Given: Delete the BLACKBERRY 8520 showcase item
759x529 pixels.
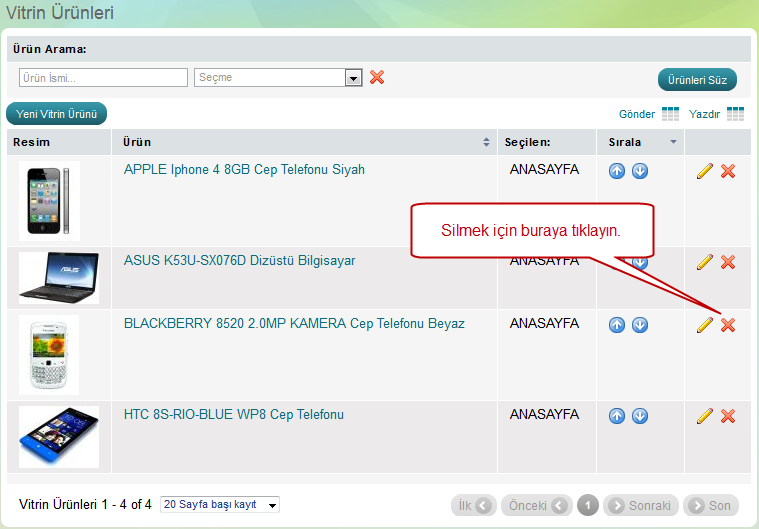Looking at the screenshot, I should [728, 325].
